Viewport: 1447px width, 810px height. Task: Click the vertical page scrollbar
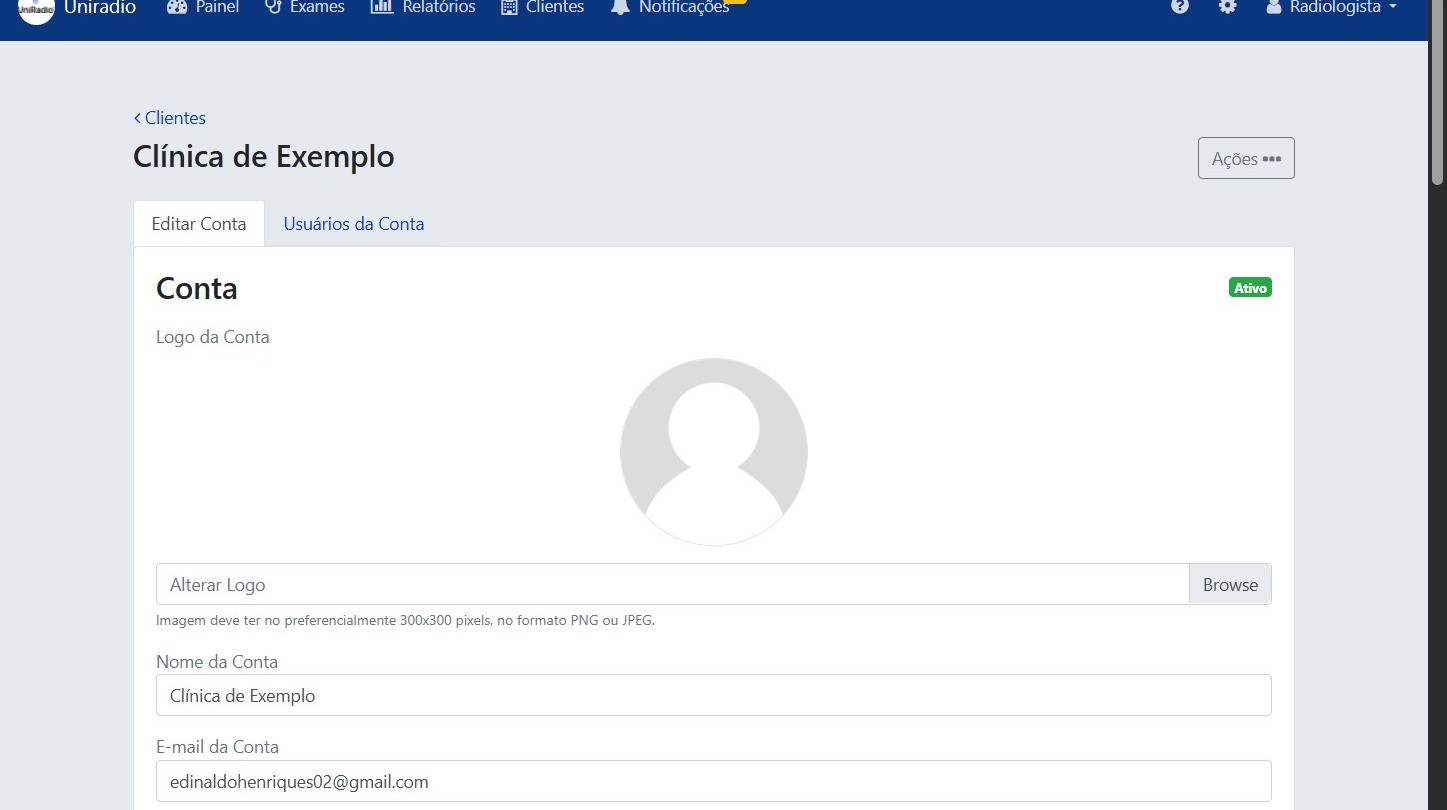pos(1437,400)
